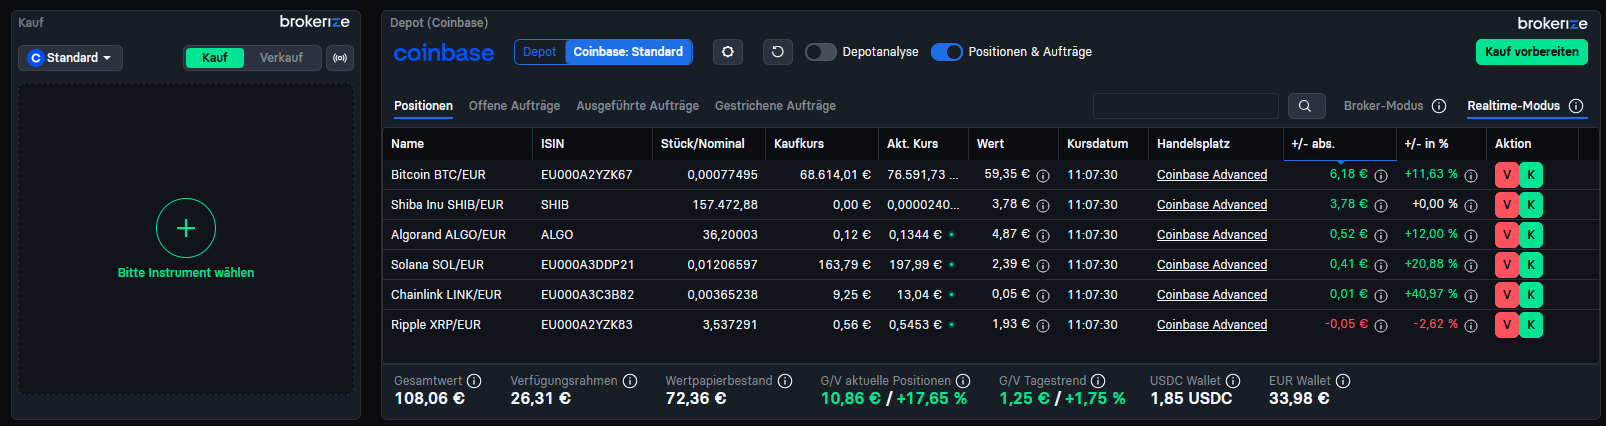The width and height of the screenshot is (1606, 426).
Task: Open Coinbase Advanced link in Solana row
Action: (x=1212, y=265)
